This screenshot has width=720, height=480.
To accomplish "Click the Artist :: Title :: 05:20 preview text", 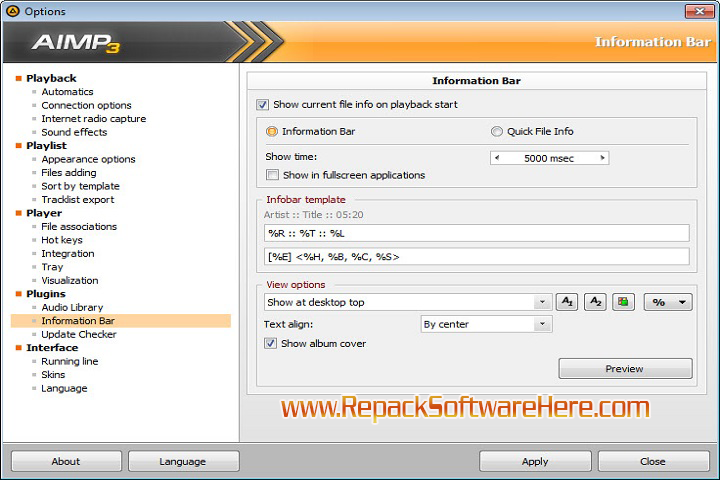I will (x=314, y=215).
